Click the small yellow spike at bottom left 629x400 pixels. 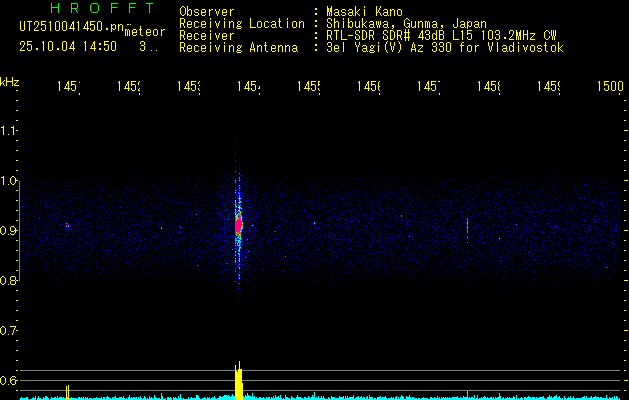coord(67,390)
